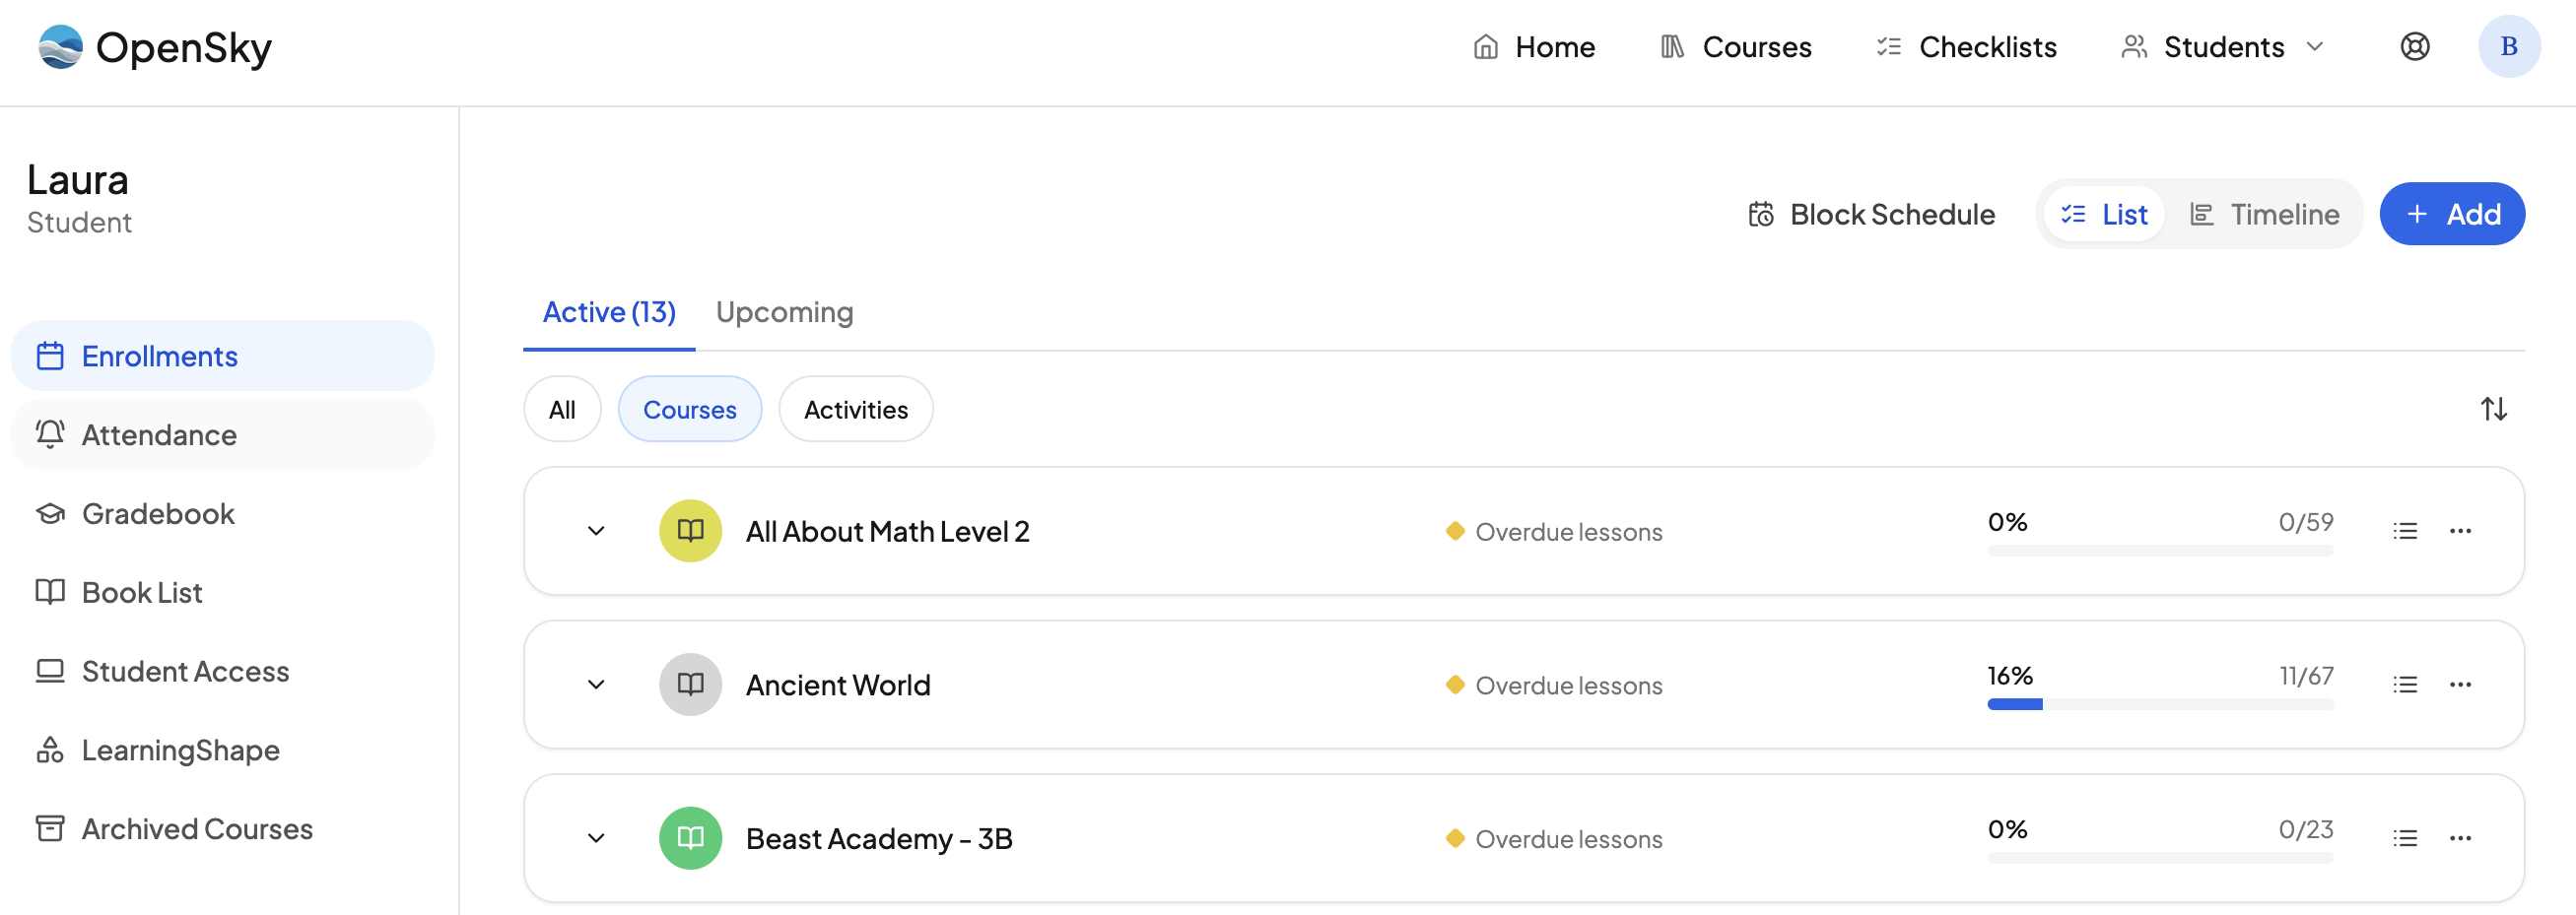This screenshot has width=2576, height=915.
Task: Click the gray book icon for Ancient World
Action: click(690, 685)
